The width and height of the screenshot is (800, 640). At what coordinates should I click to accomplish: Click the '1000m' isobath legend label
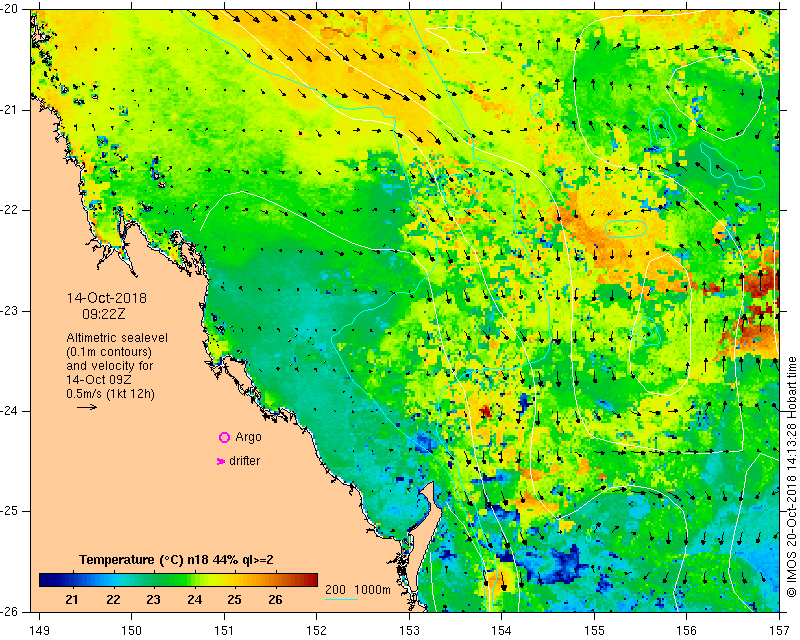pos(372,589)
